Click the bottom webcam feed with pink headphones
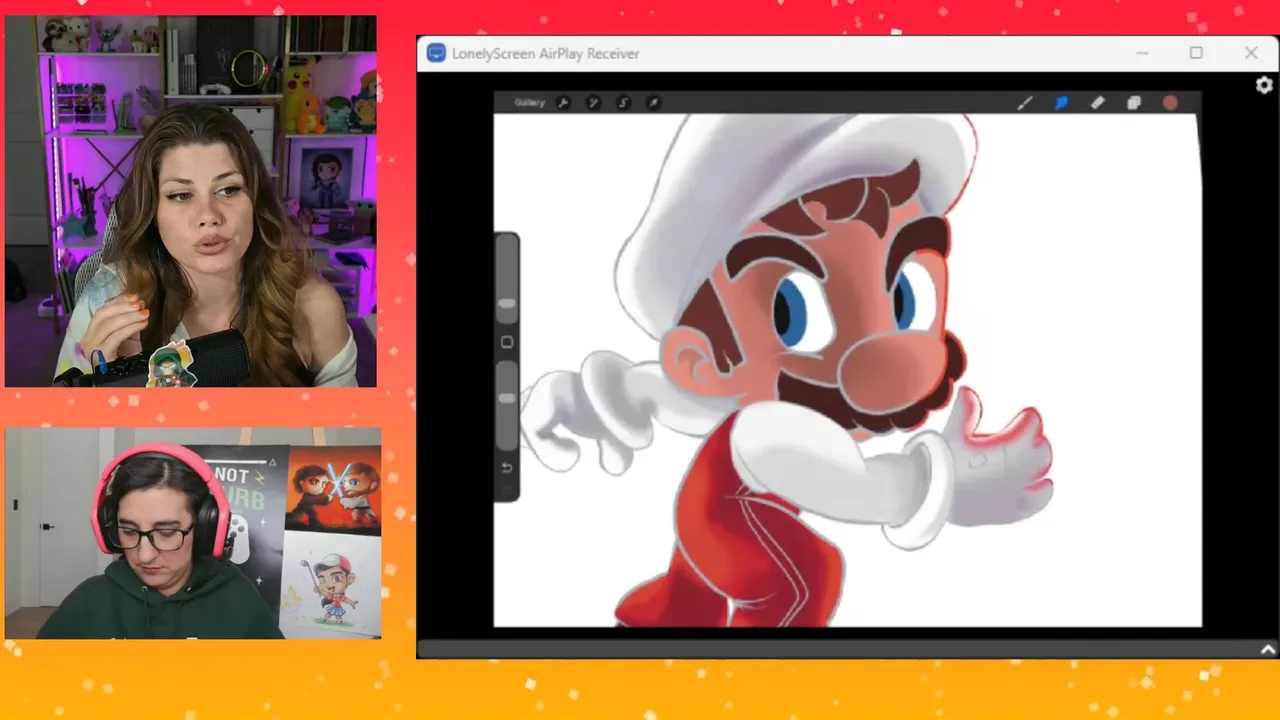 193,533
